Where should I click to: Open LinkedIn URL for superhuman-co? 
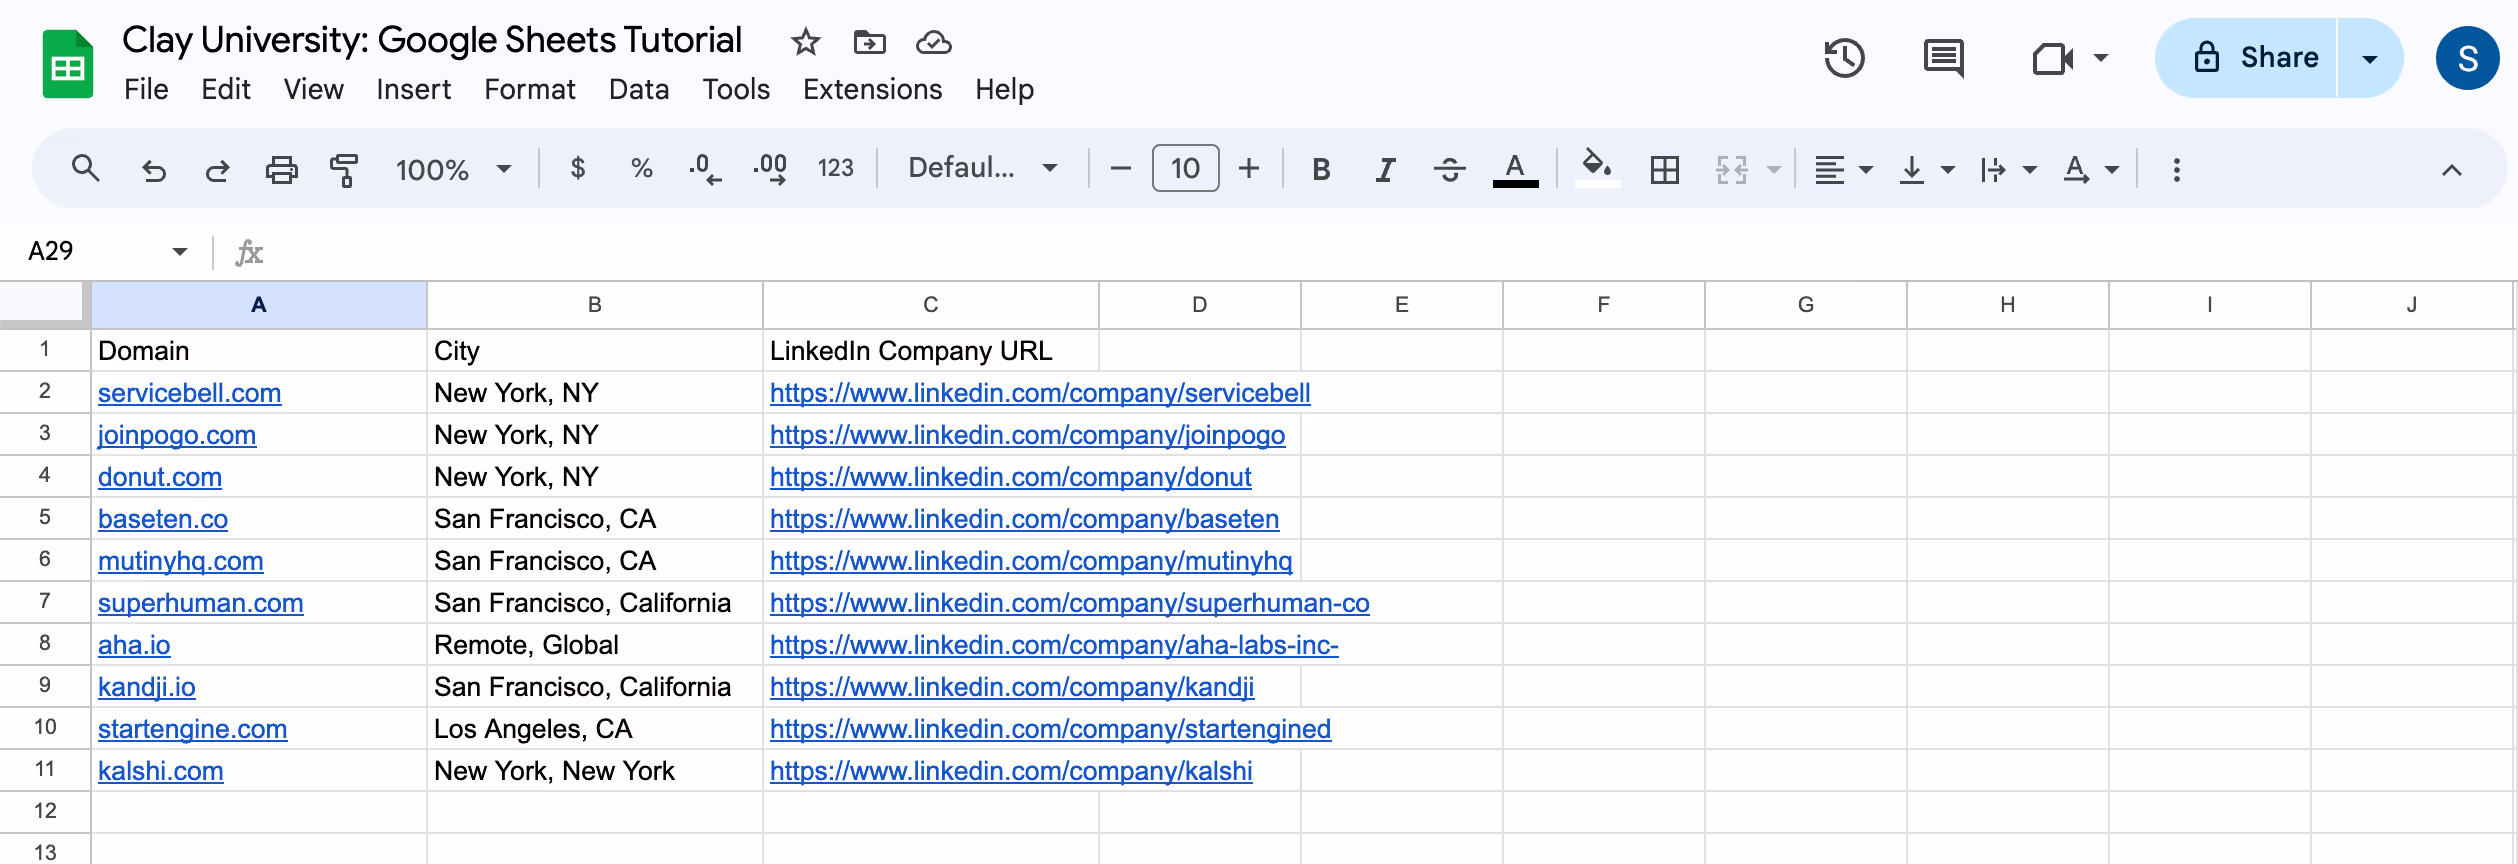1069,603
